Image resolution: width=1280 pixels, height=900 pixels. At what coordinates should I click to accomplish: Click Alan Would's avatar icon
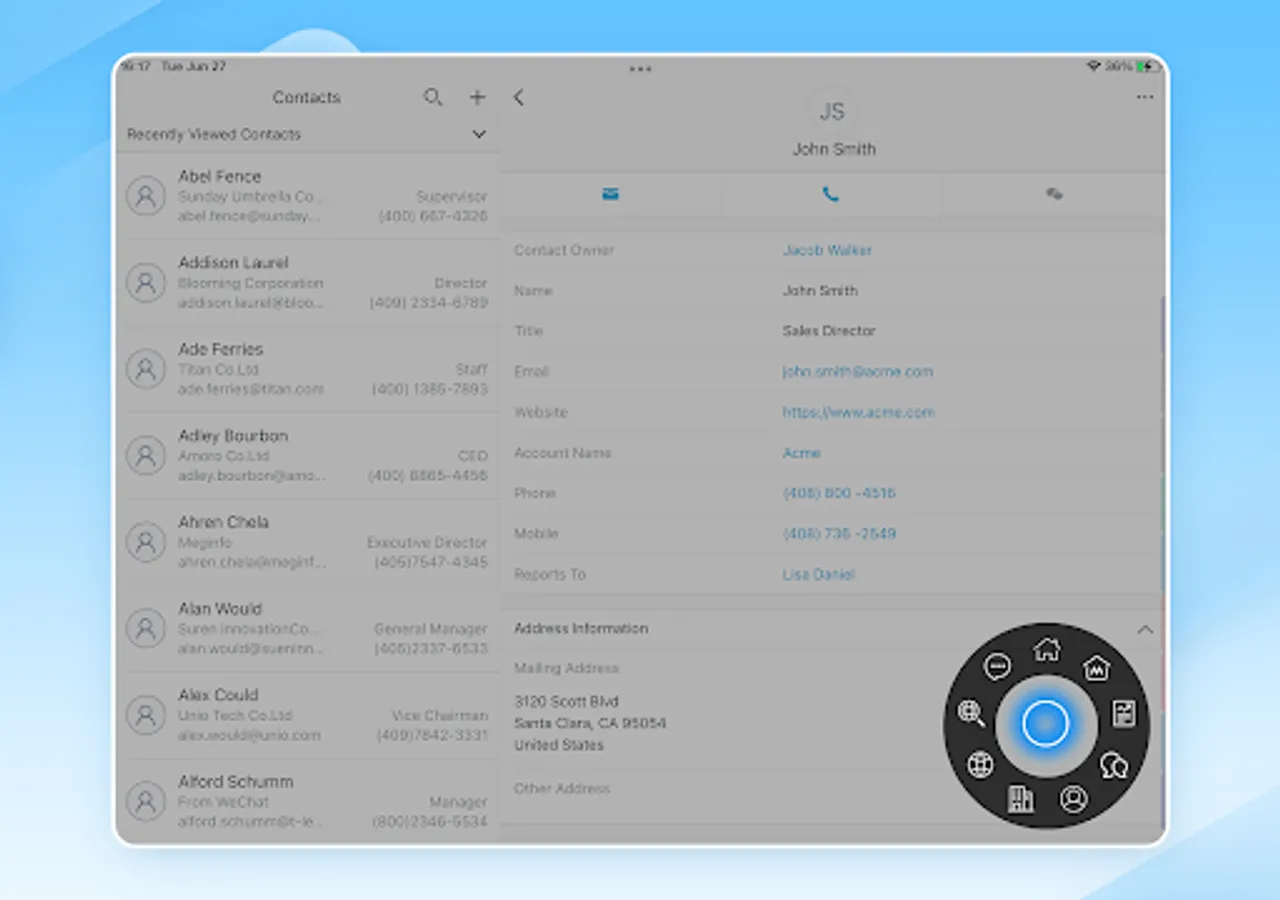146,628
